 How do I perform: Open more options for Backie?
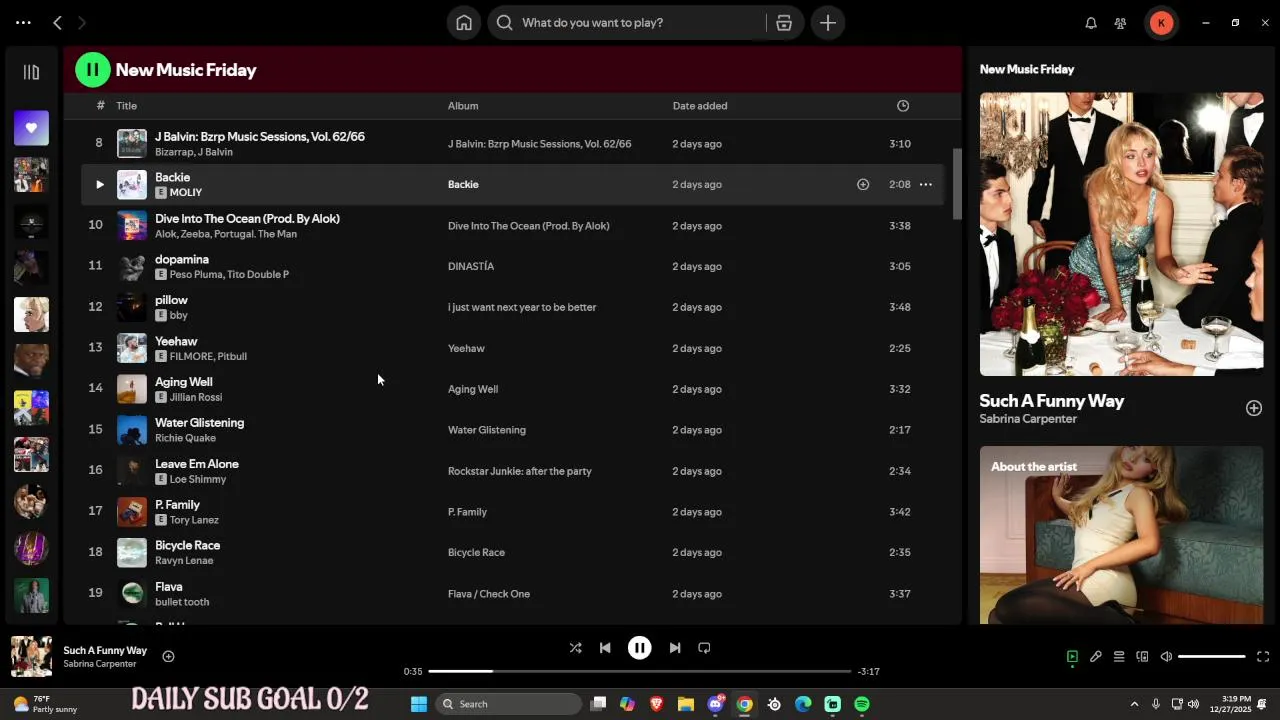click(926, 184)
